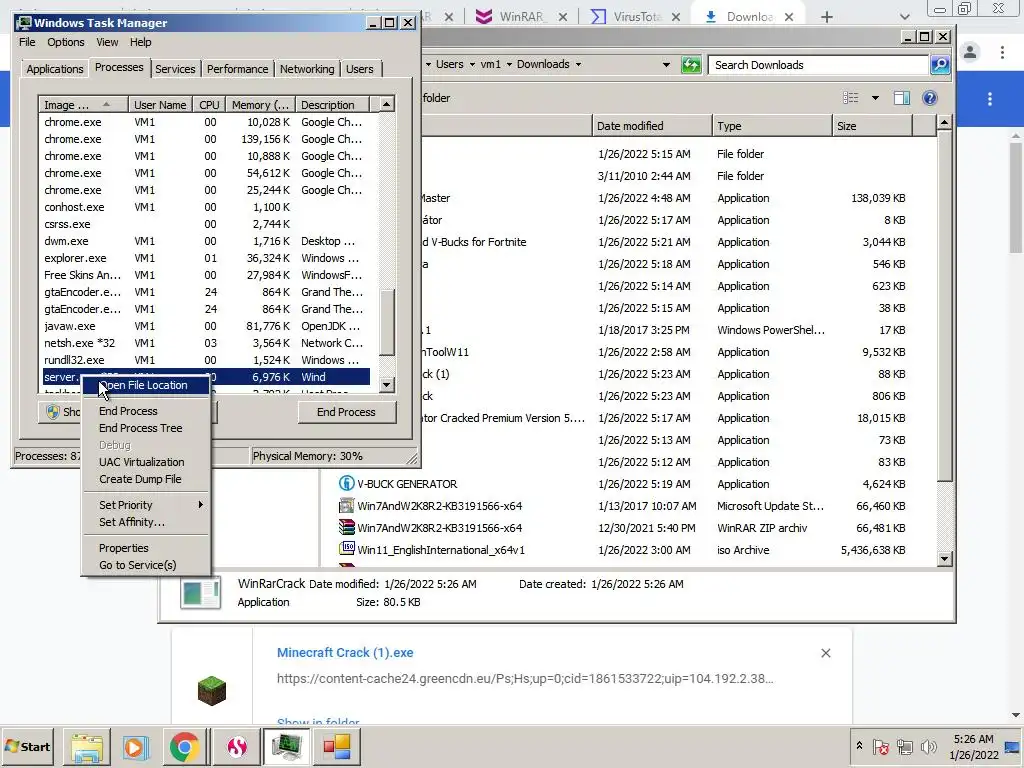Open the File menu in Task Manager
Viewport: 1024px width, 768px height.
coord(27,42)
